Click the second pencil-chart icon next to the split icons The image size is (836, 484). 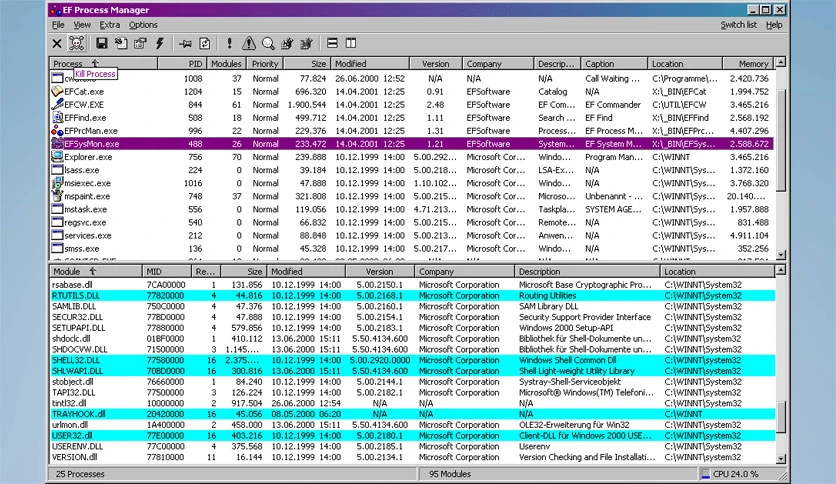307,44
